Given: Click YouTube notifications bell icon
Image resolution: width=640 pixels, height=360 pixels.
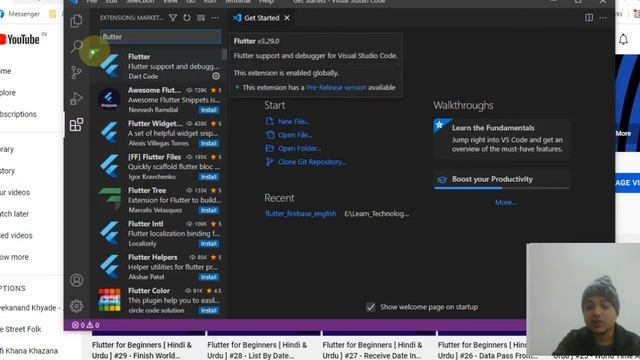Looking at the screenshot, I should tap(623, 39).
